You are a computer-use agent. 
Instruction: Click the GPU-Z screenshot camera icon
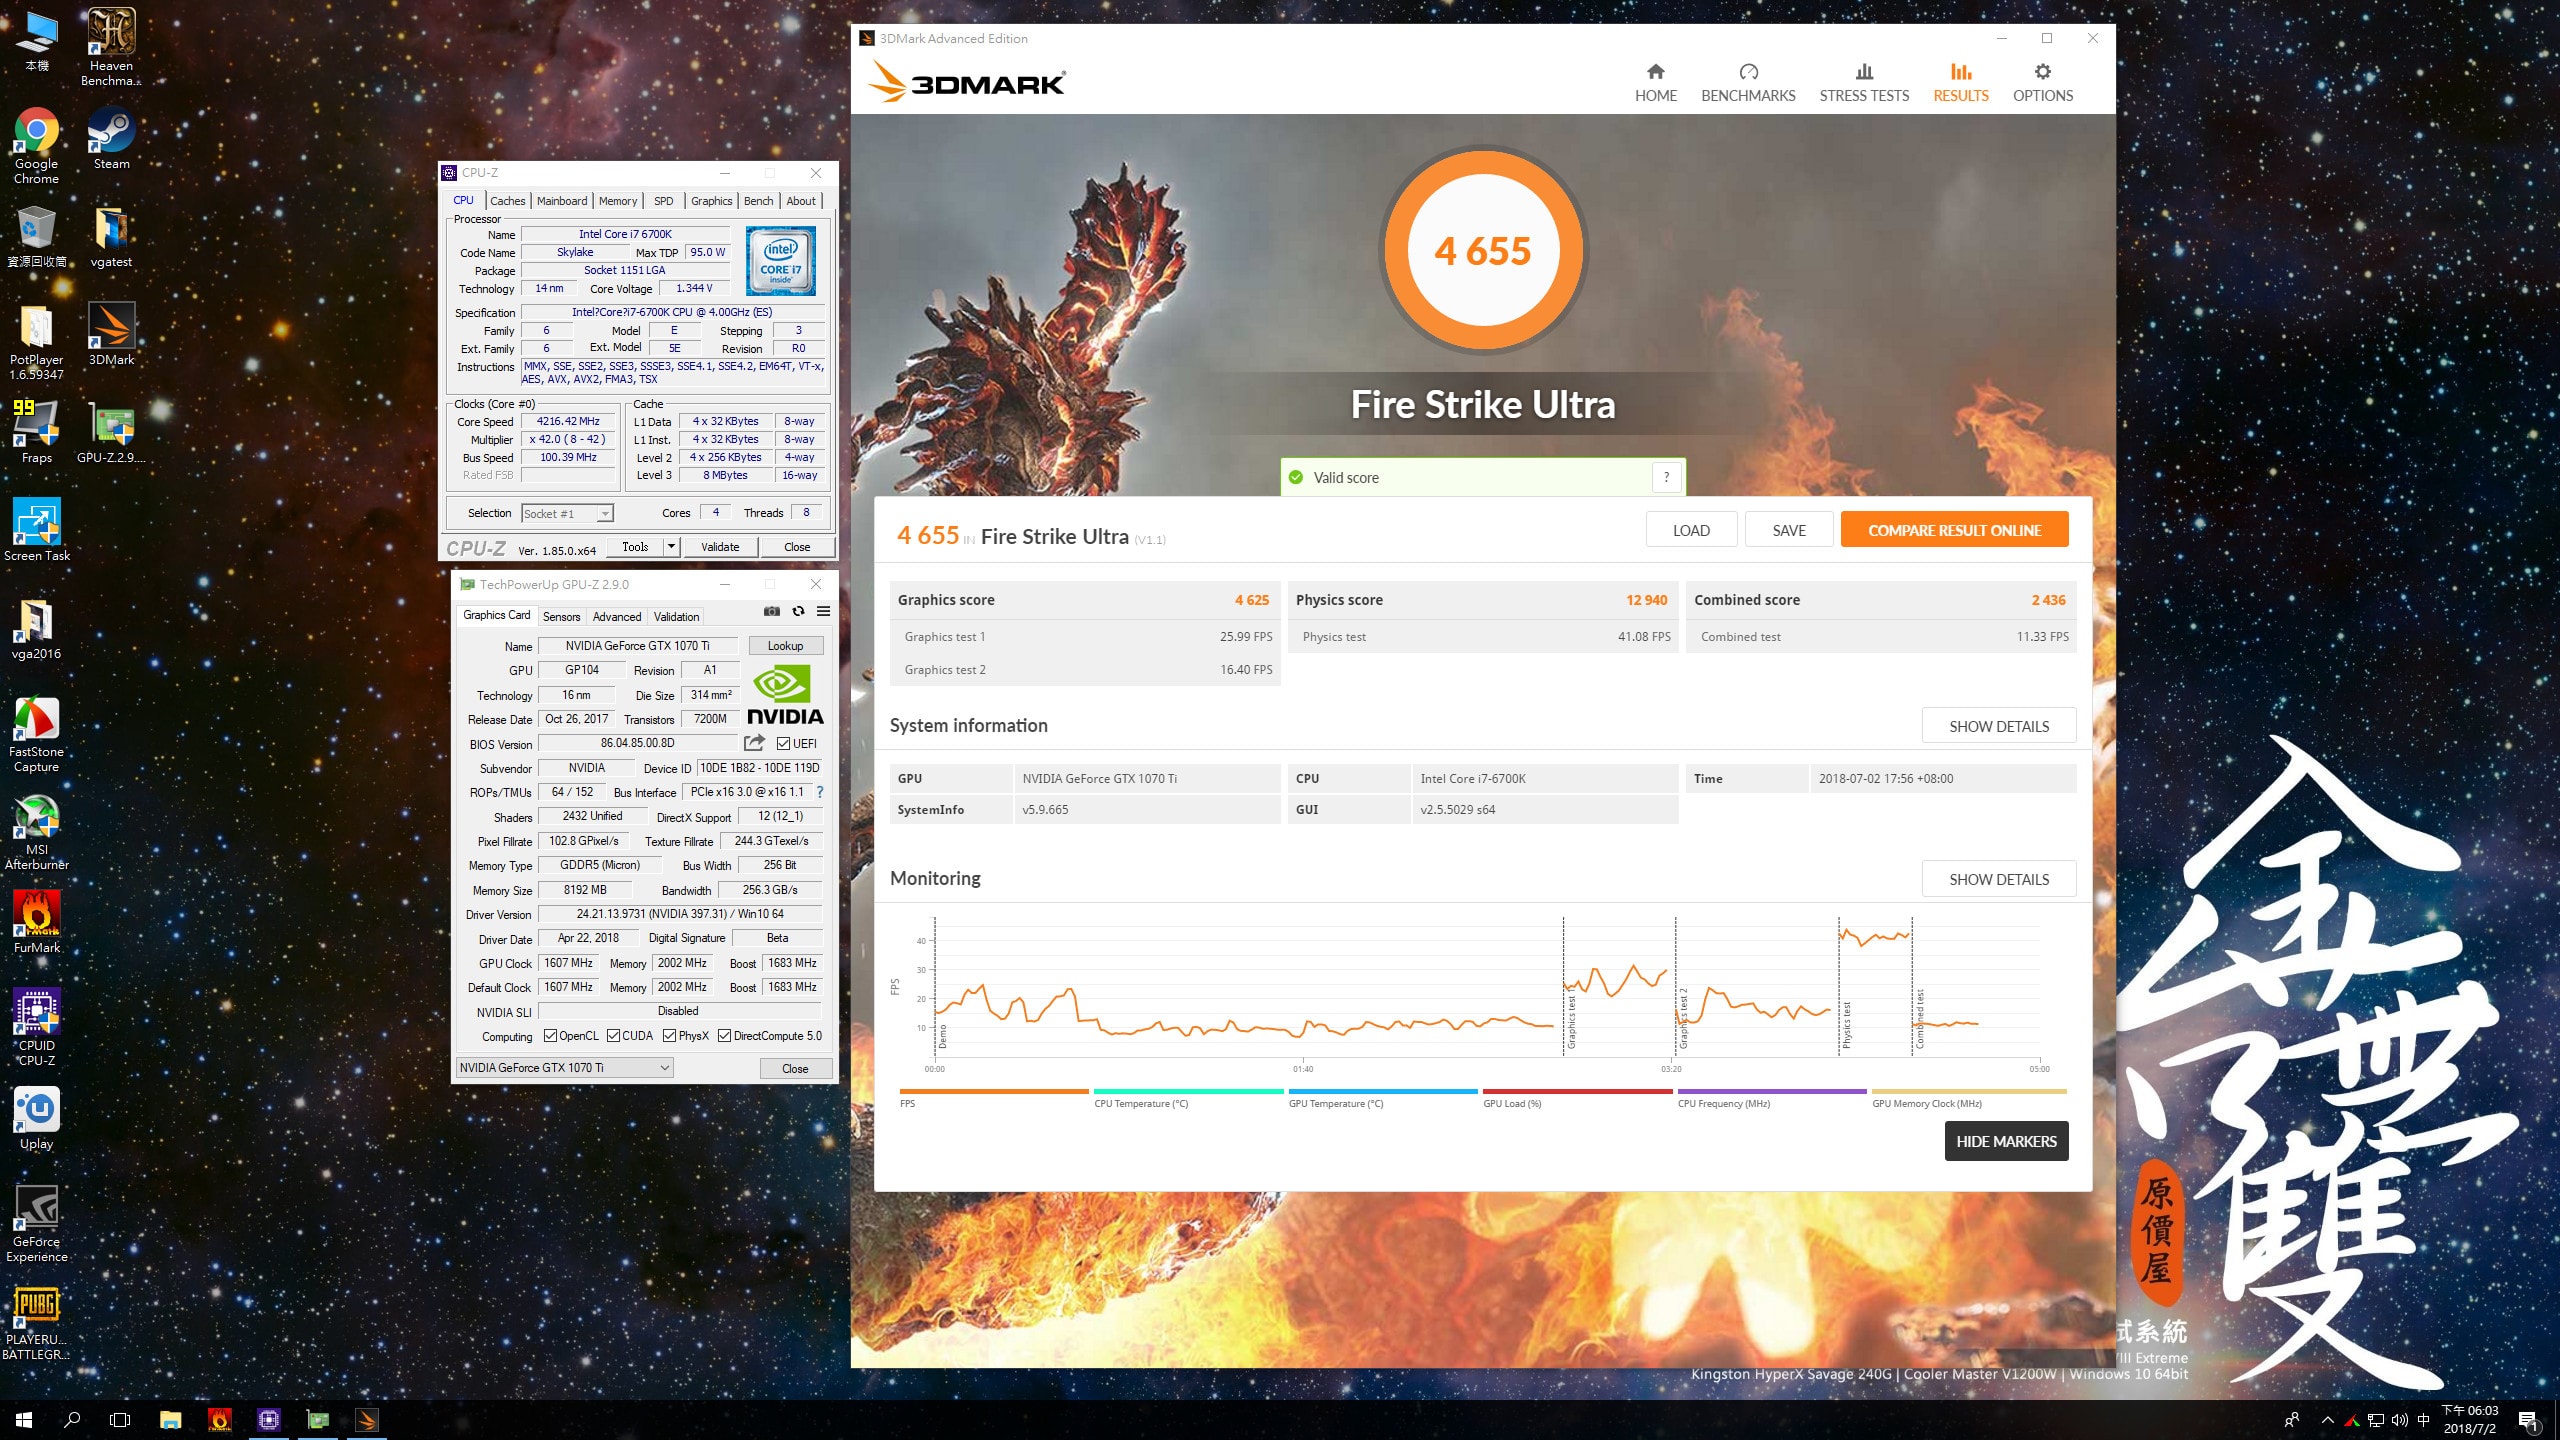771,611
